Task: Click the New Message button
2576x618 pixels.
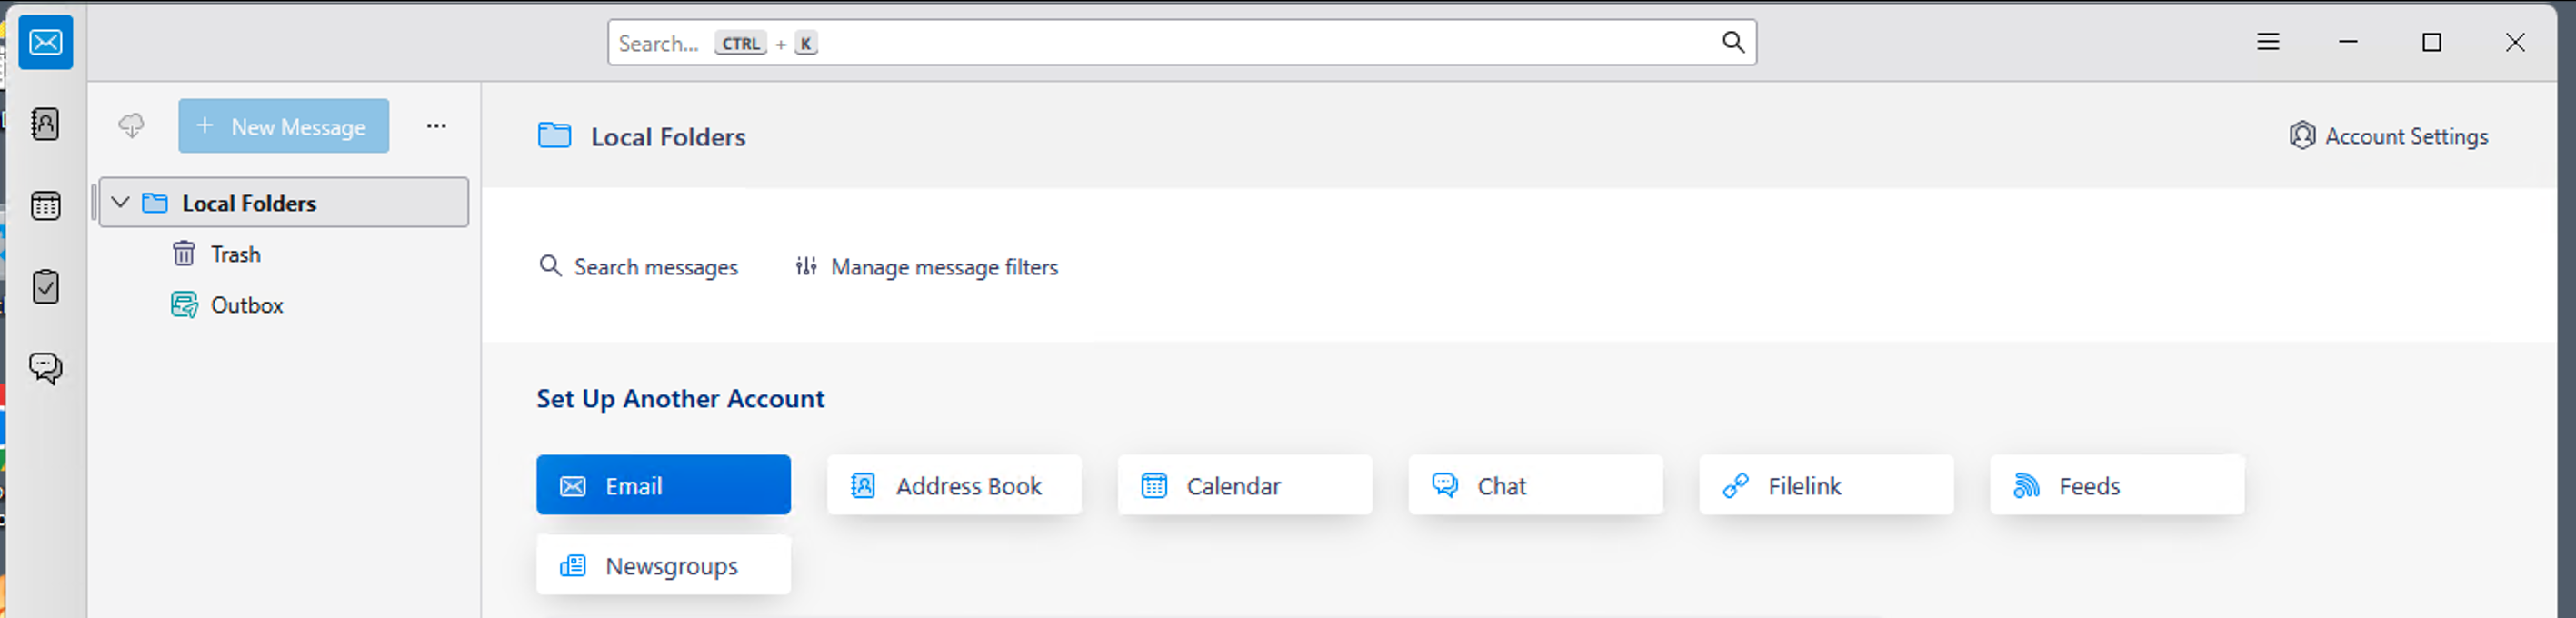Action: (x=284, y=126)
